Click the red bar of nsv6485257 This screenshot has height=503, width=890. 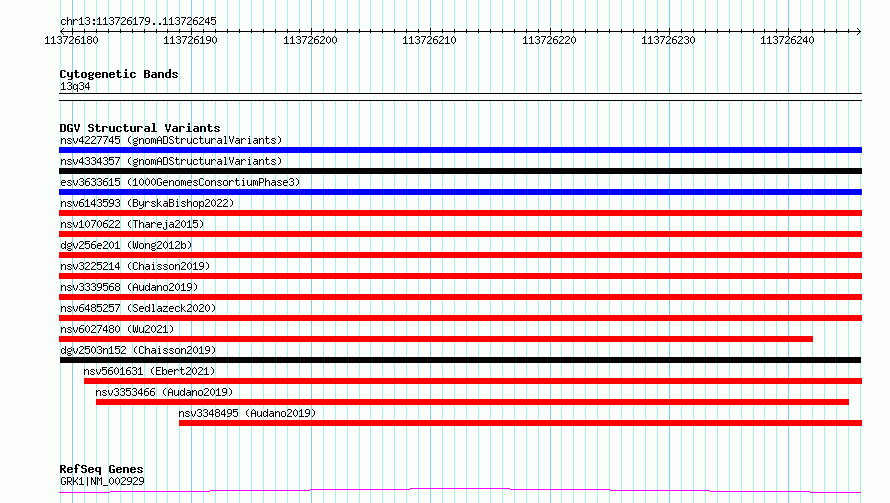[460, 318]
